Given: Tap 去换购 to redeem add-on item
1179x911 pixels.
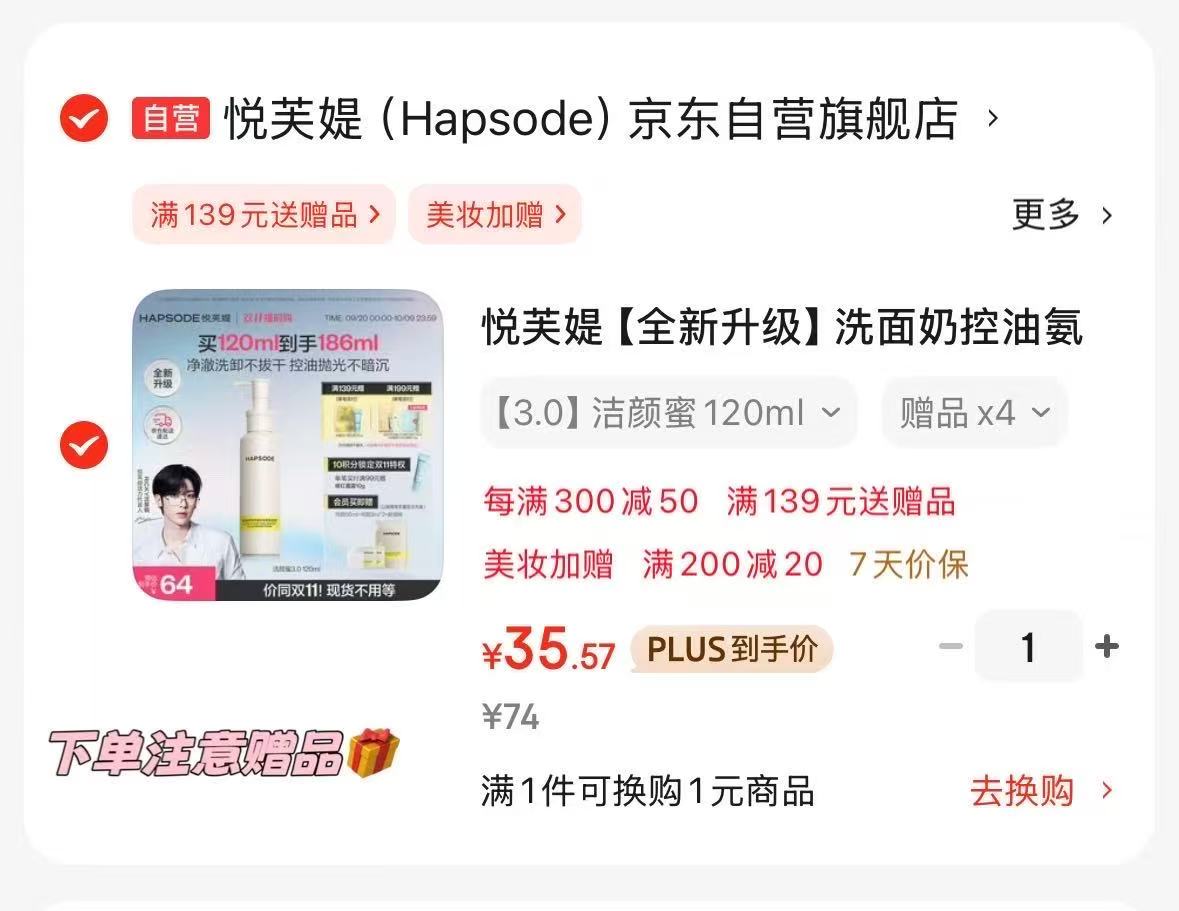Looking at the screenshot, I should tap(1041, 791).
